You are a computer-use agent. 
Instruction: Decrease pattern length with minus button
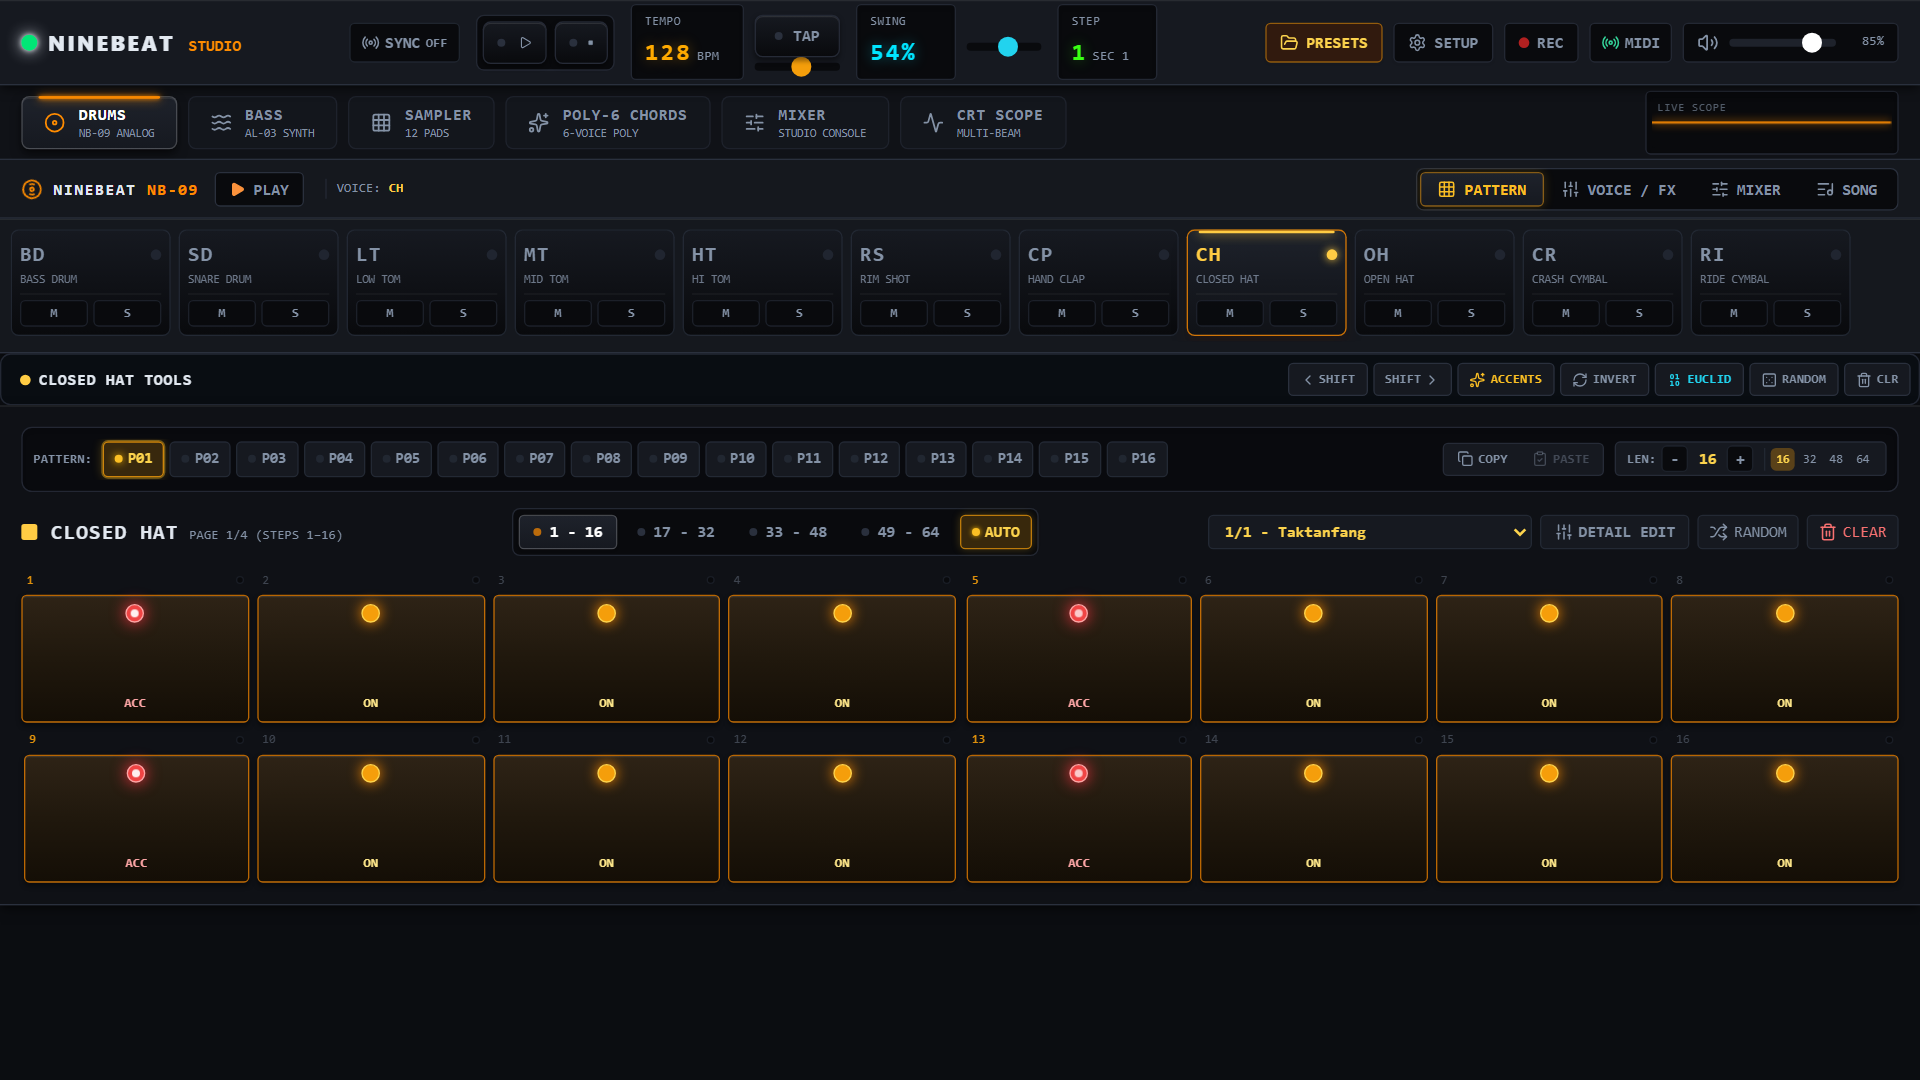coord(1674,460)
